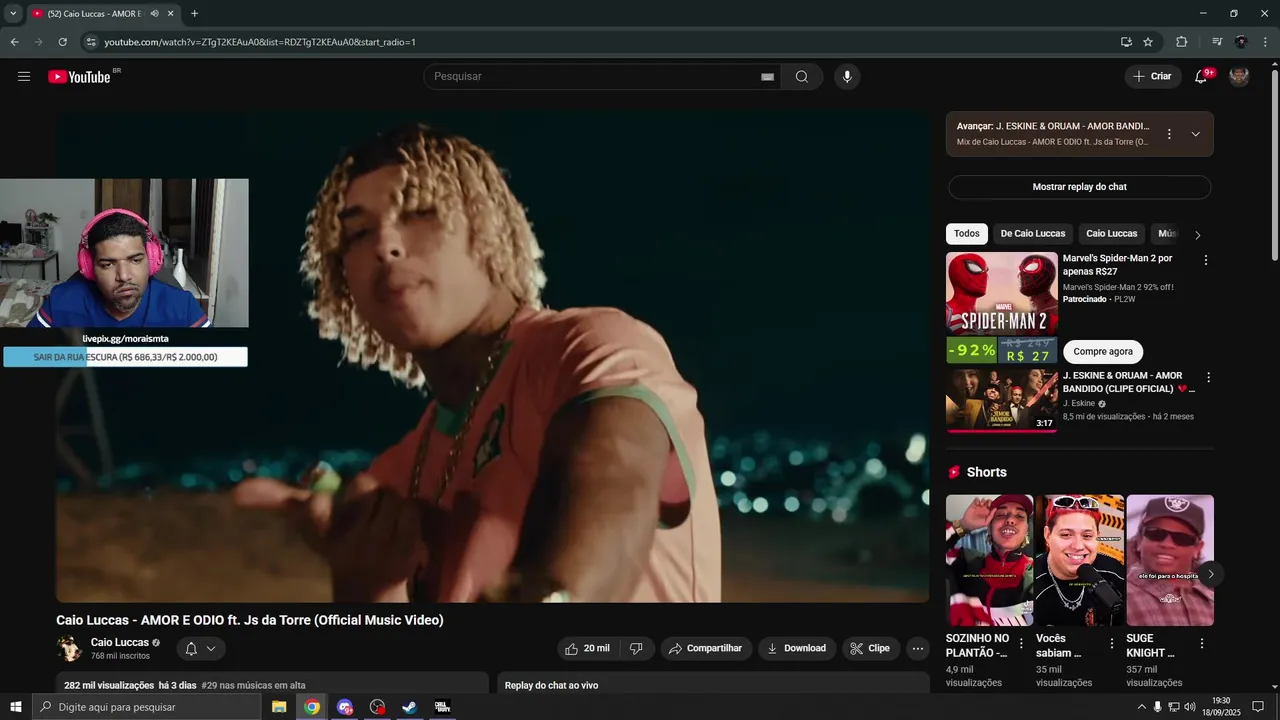The height and width of the screenshot is (720, 1280).
Task: Open options for SOZINHO NO PLANTÃO short
Action: (1021, 644)
